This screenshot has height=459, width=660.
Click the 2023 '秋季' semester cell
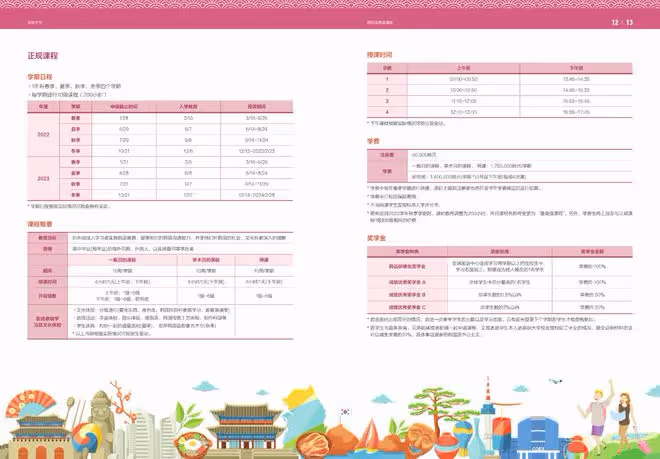75,184
